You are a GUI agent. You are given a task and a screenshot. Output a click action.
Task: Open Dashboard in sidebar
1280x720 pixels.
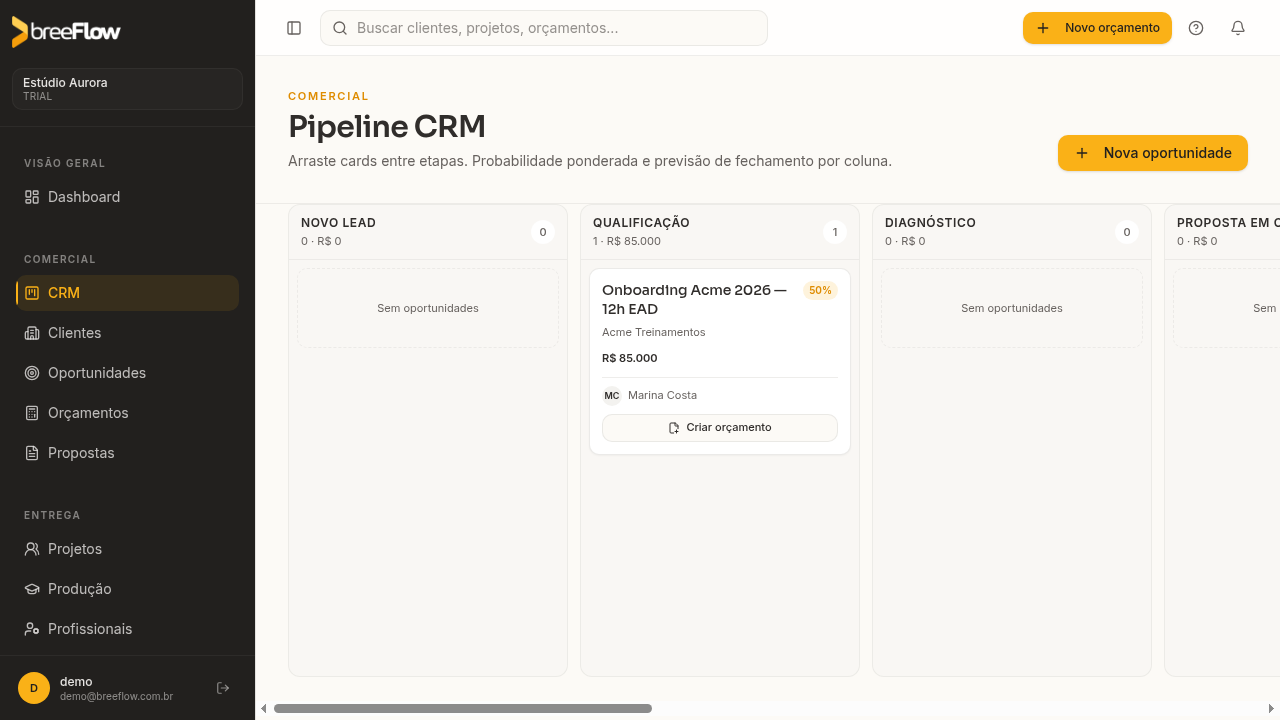(127, 197)
